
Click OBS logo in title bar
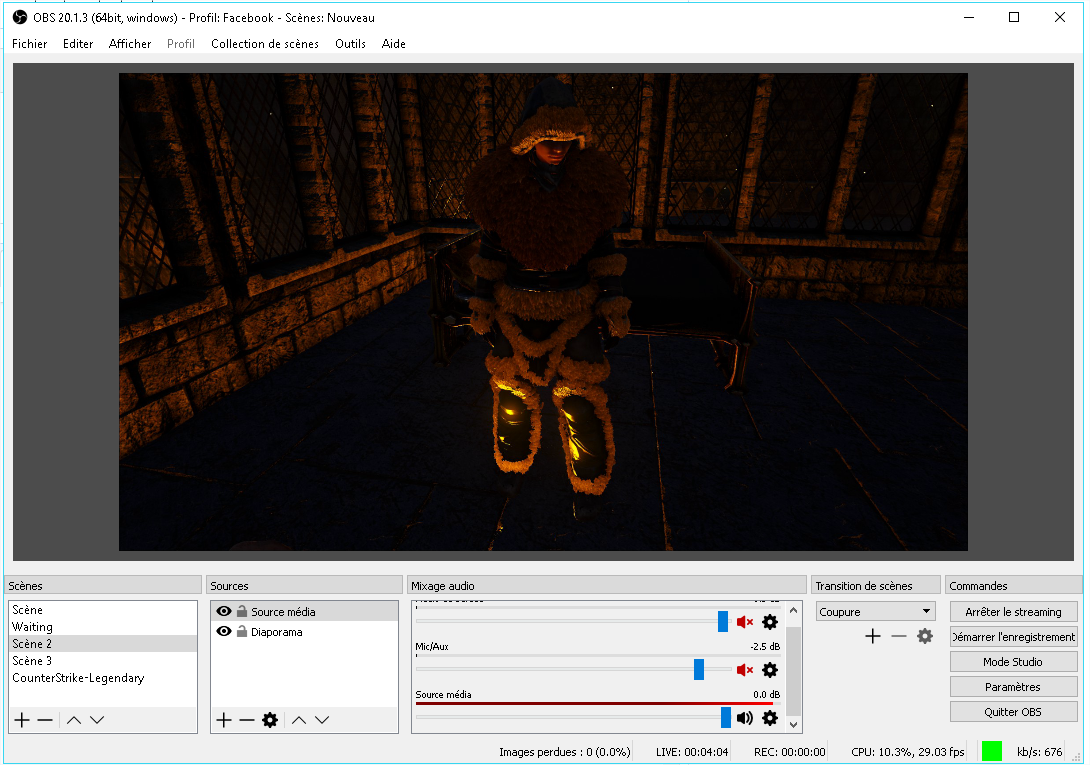click(19, 17)
